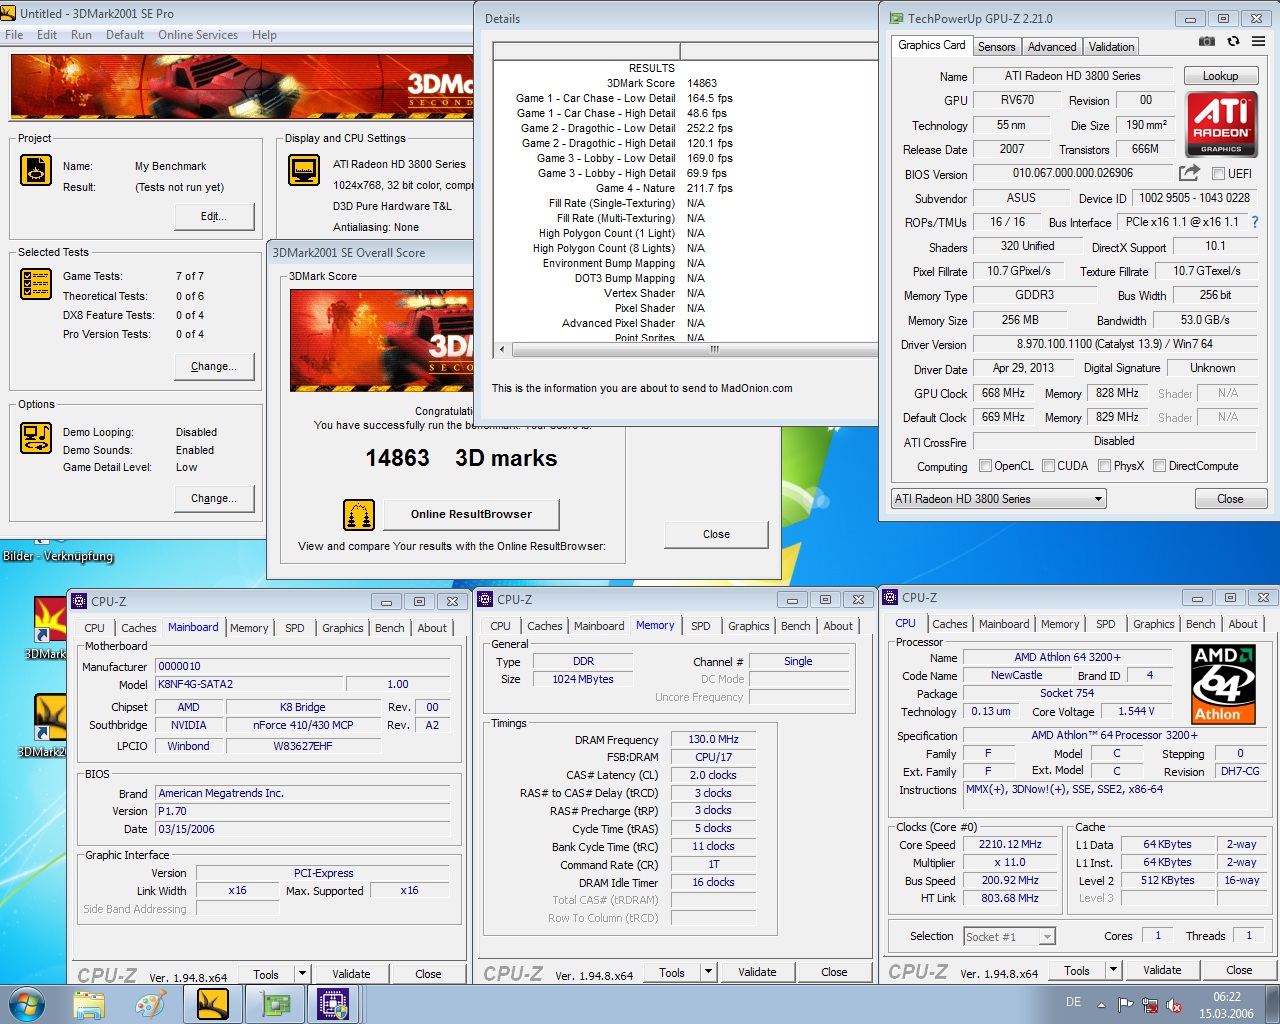Click the Lookup button in GPU-Z
Image resolution: width=1280 pixels, height=1024 pixels.
pyautogui.click(x=1220, y=76)
